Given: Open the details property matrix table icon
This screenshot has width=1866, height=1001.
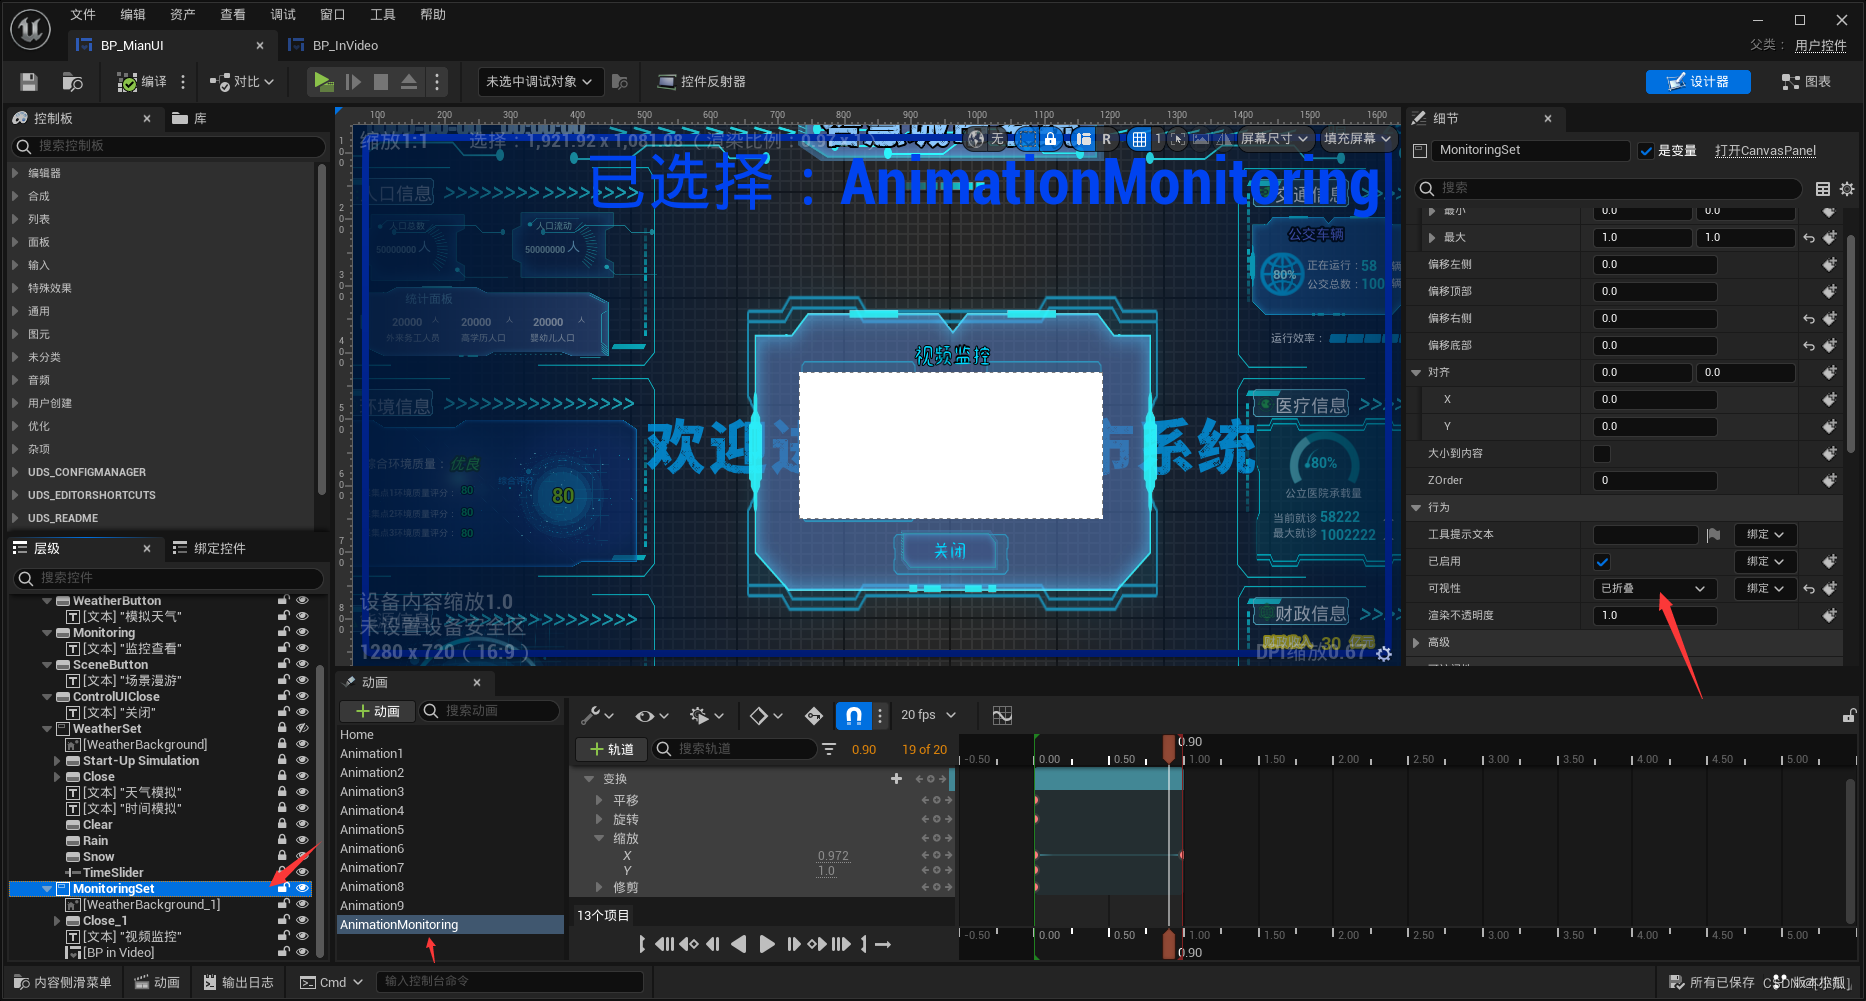Looking at the screenshot, I should (1823, 188).
